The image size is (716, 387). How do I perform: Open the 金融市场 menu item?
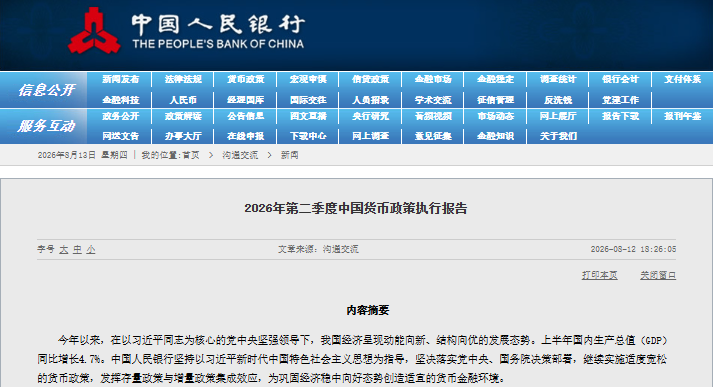coord(433,79)
